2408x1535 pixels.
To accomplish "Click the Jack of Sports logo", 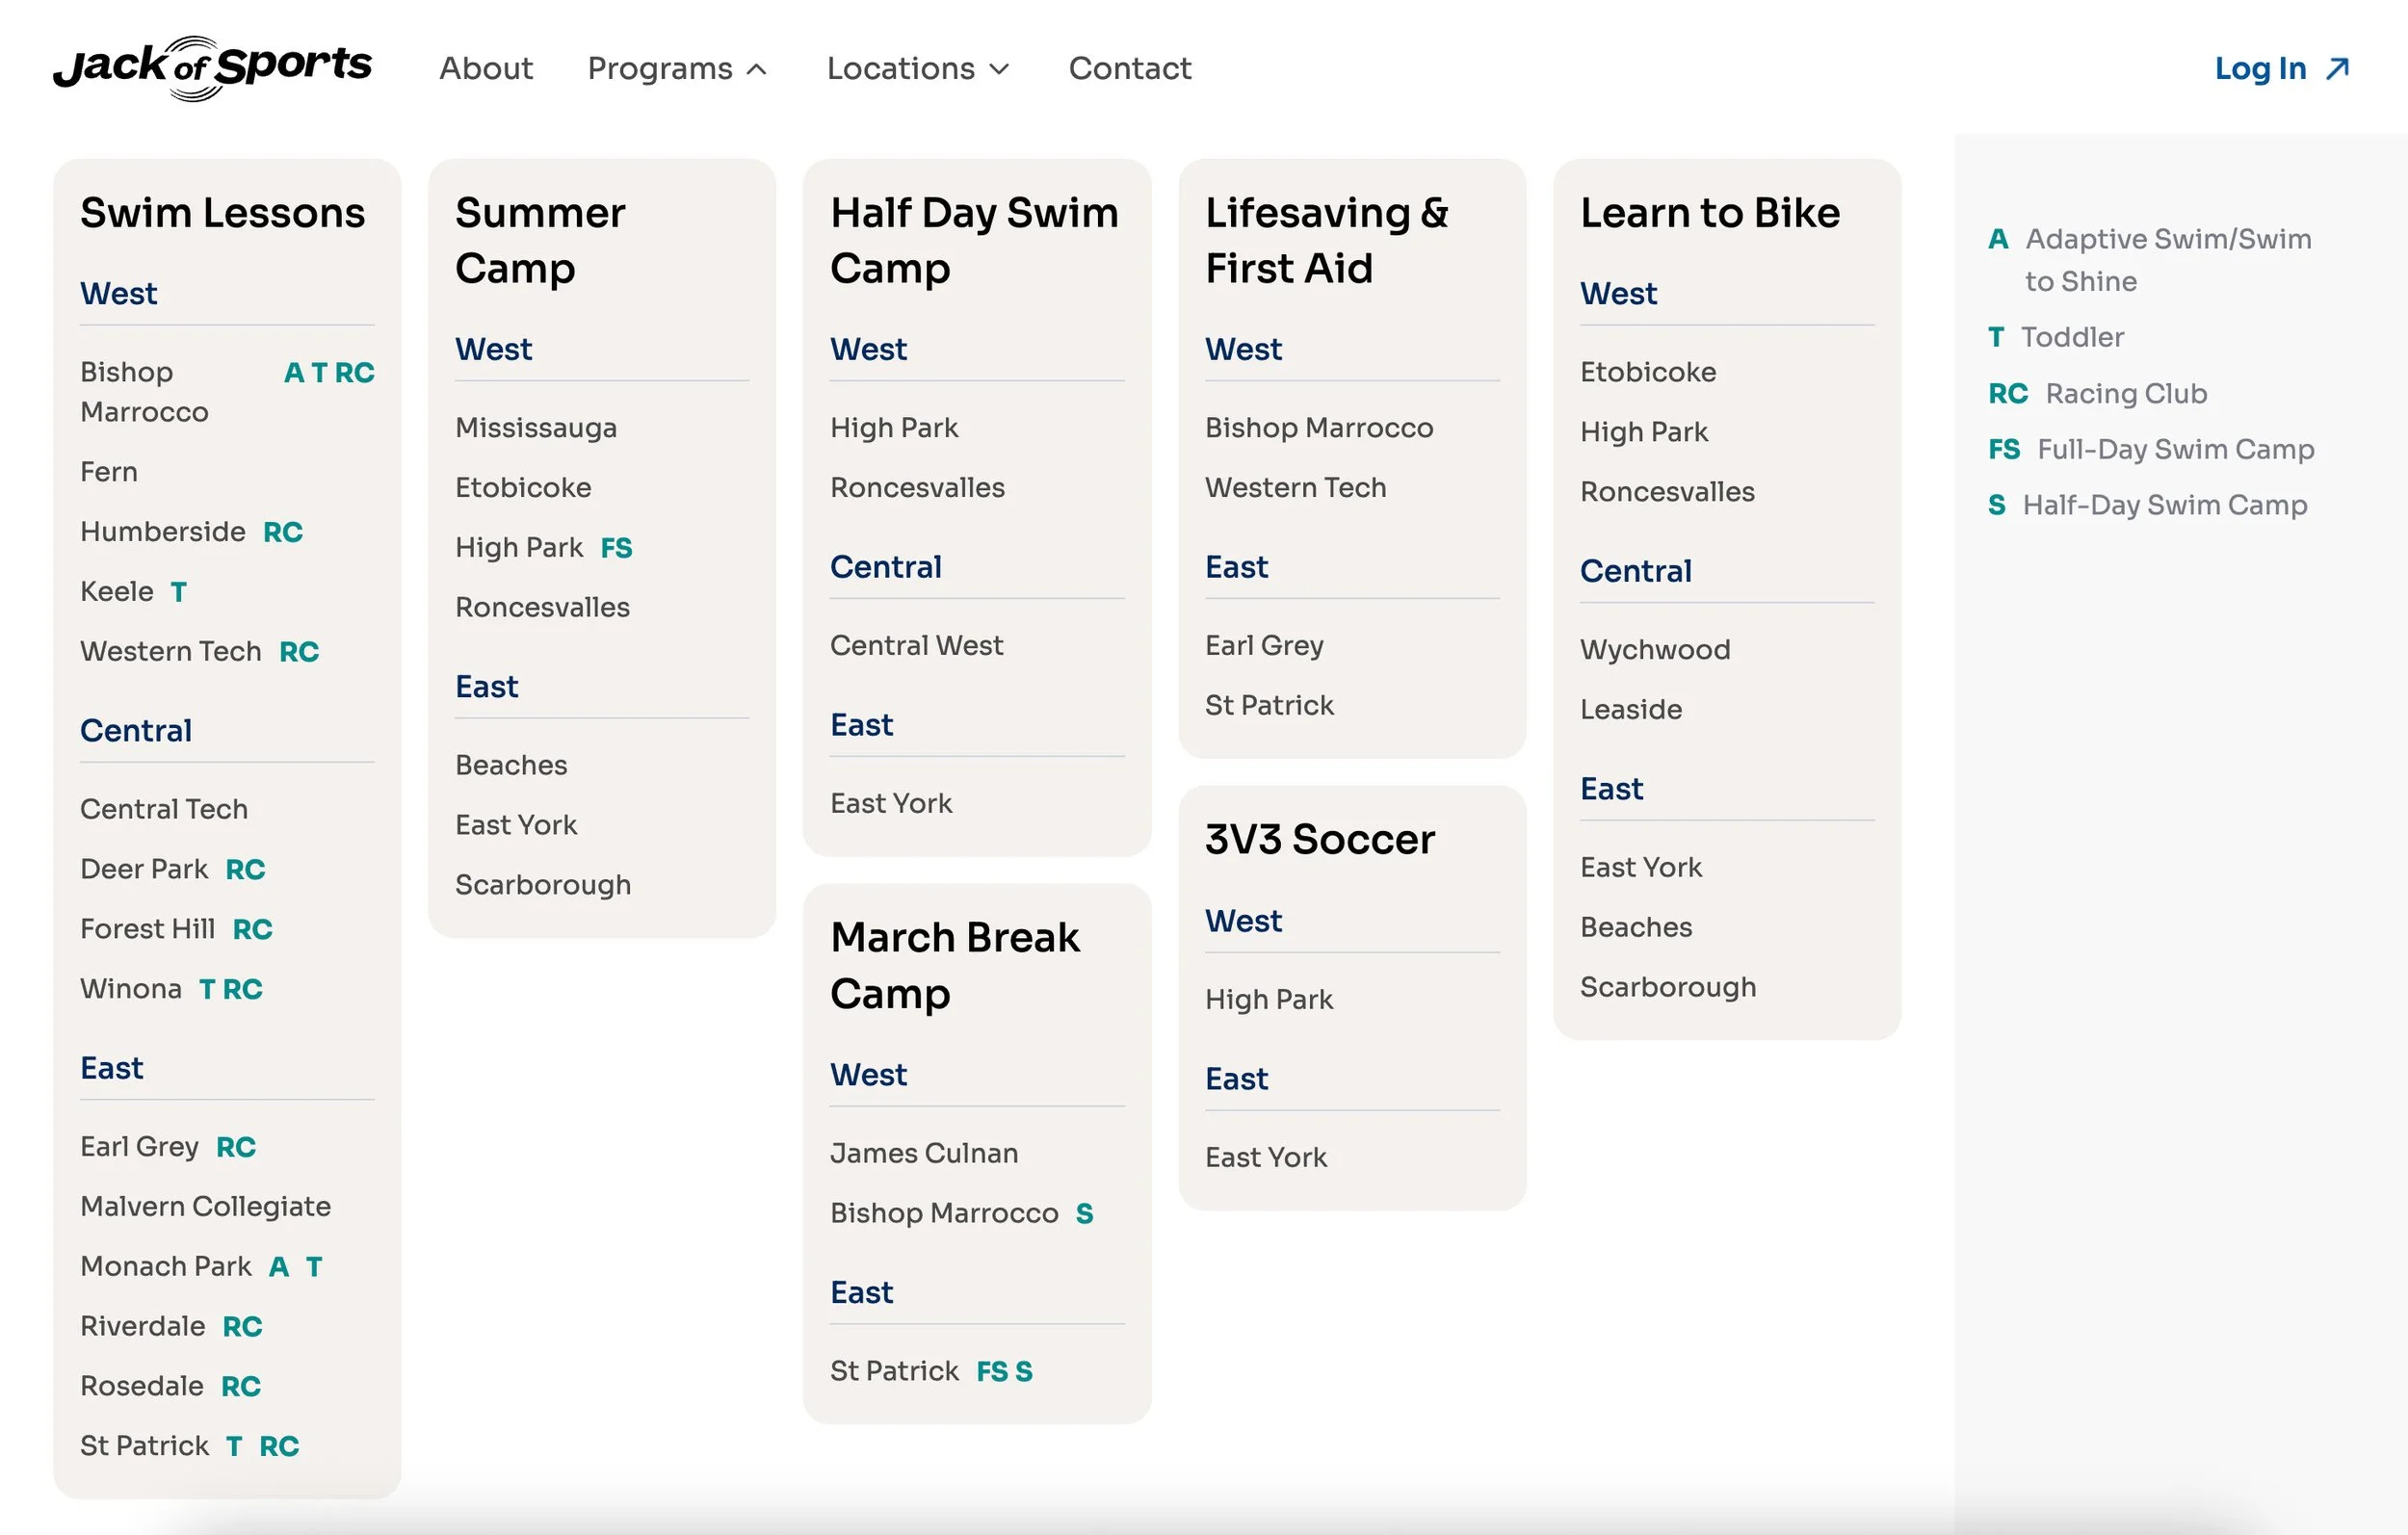I will pos(212,68).
